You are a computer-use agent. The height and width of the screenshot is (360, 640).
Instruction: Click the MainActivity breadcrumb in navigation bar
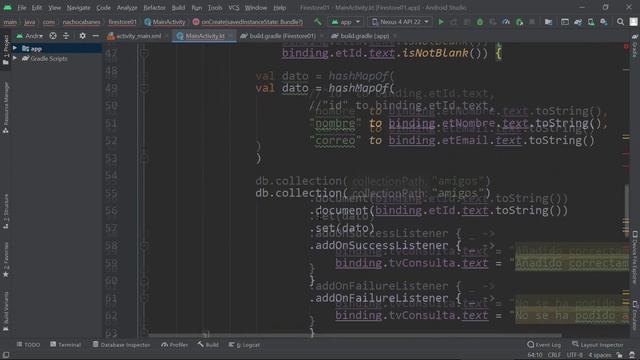165,22
